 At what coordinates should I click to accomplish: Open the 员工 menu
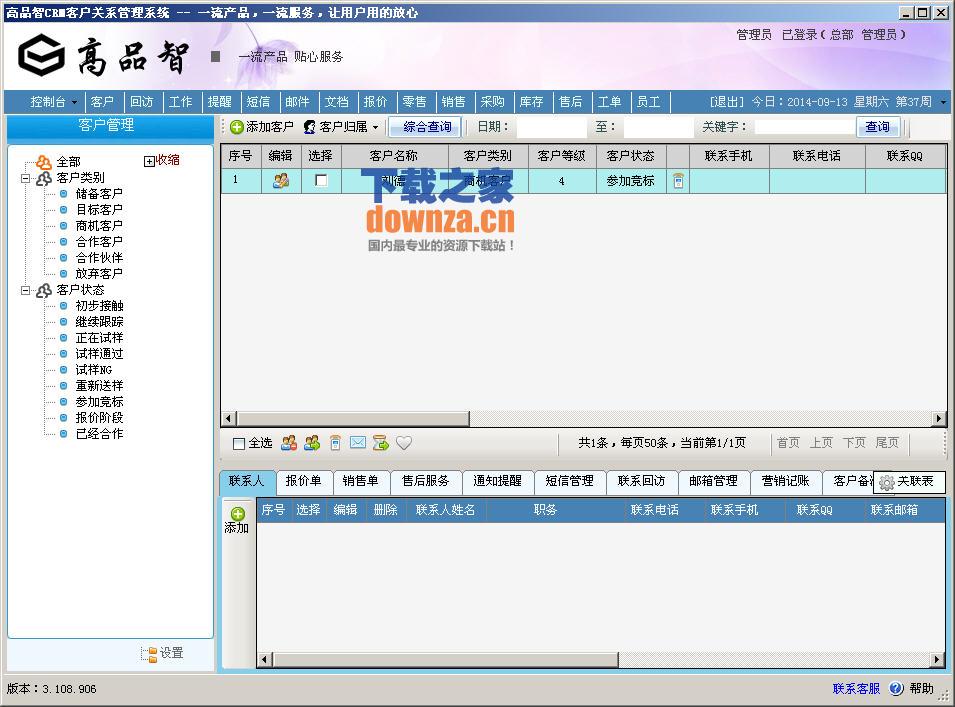[648, 102]
